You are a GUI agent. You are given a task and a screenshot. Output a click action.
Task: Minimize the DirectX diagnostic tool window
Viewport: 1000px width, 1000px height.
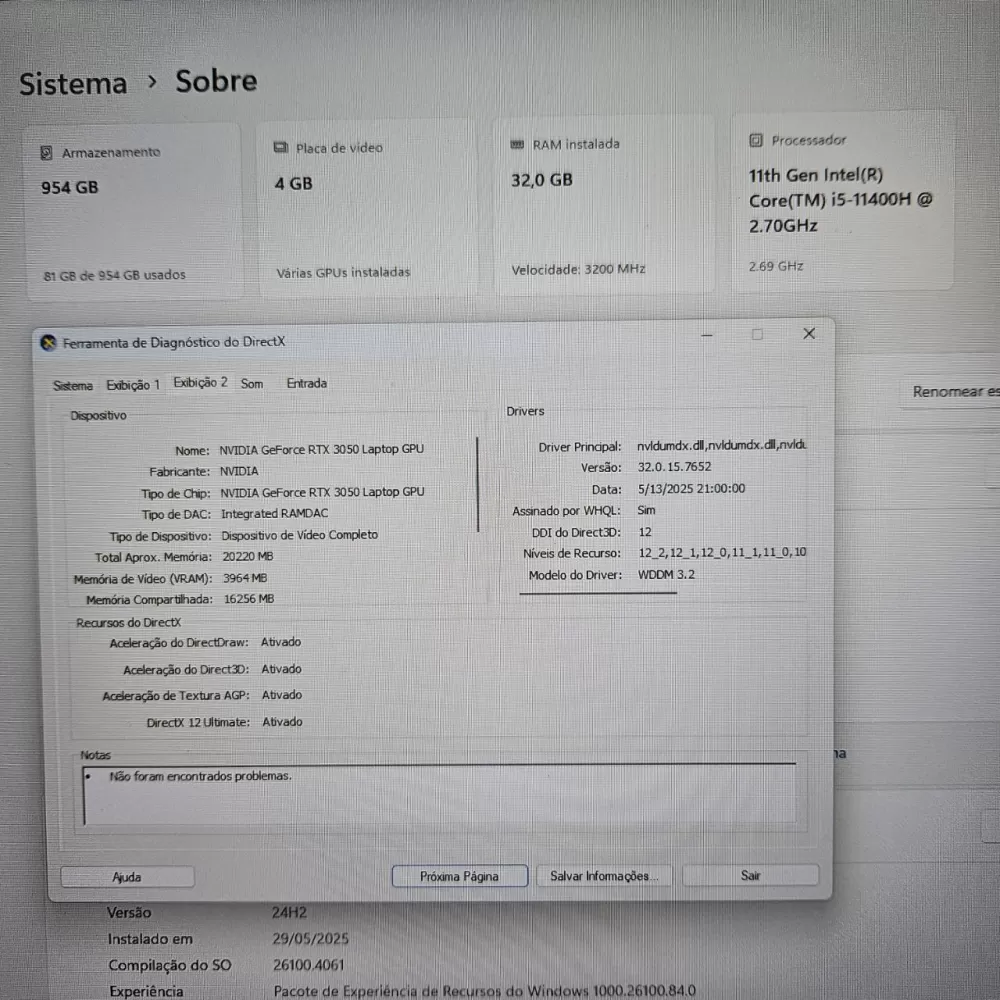707,335
